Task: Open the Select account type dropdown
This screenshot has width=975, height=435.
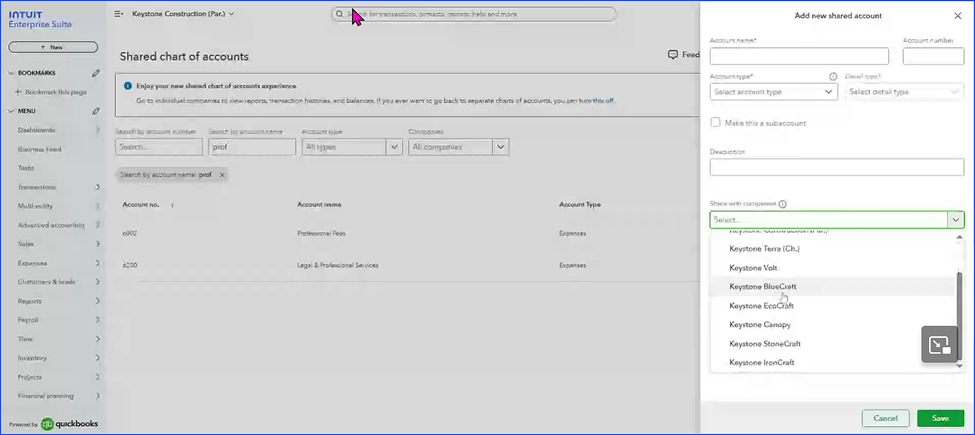Action: click(774, 92)
